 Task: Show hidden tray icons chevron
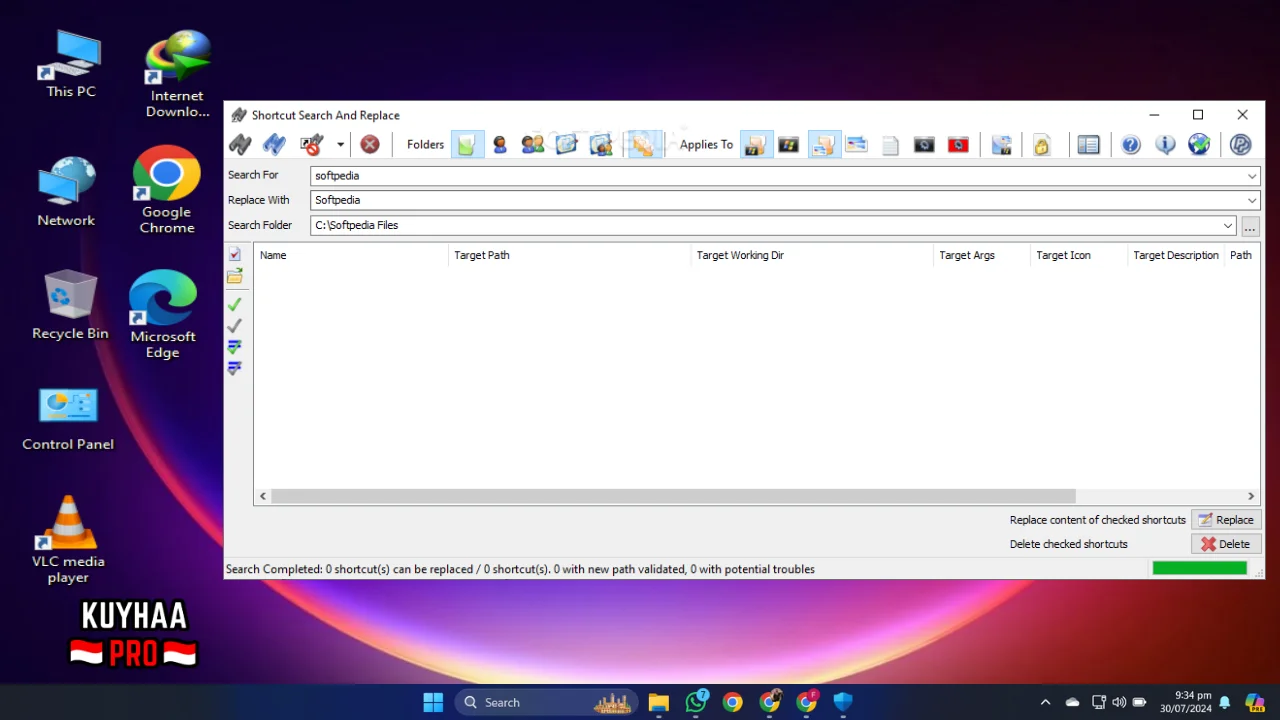pos(1045,702)
